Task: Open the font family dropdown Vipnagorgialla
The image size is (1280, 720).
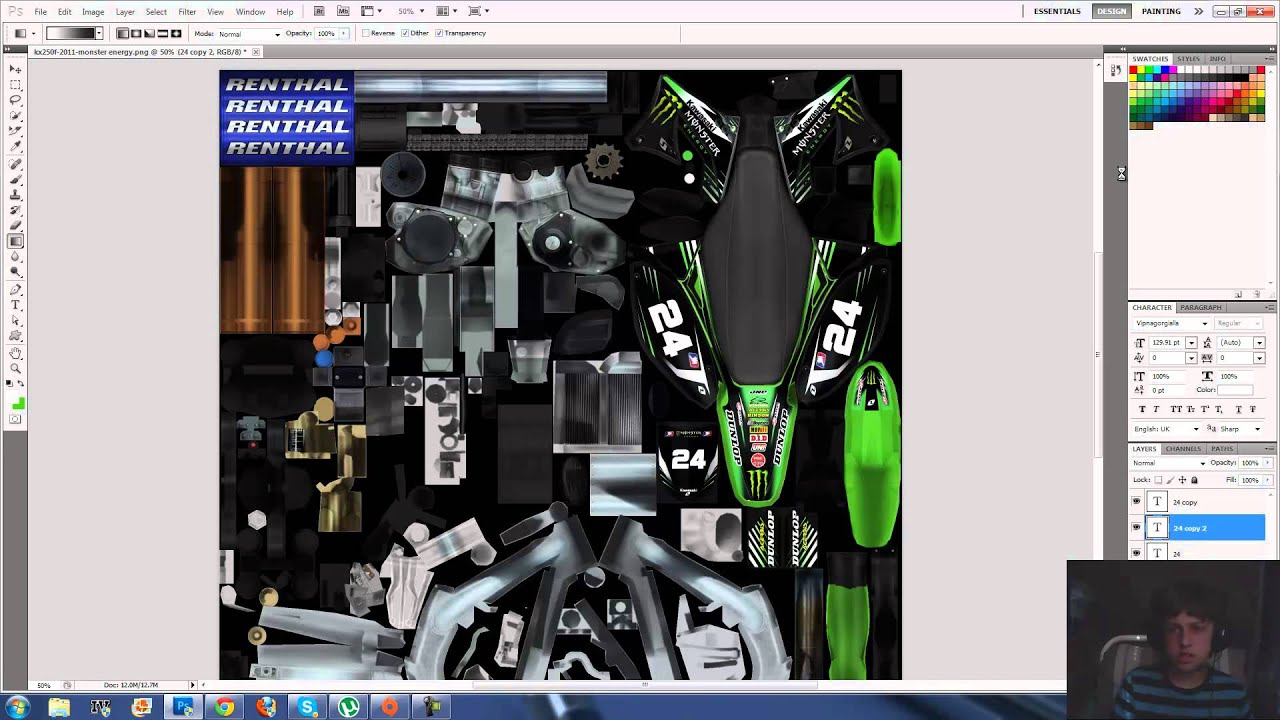Action: (1171, 323)
